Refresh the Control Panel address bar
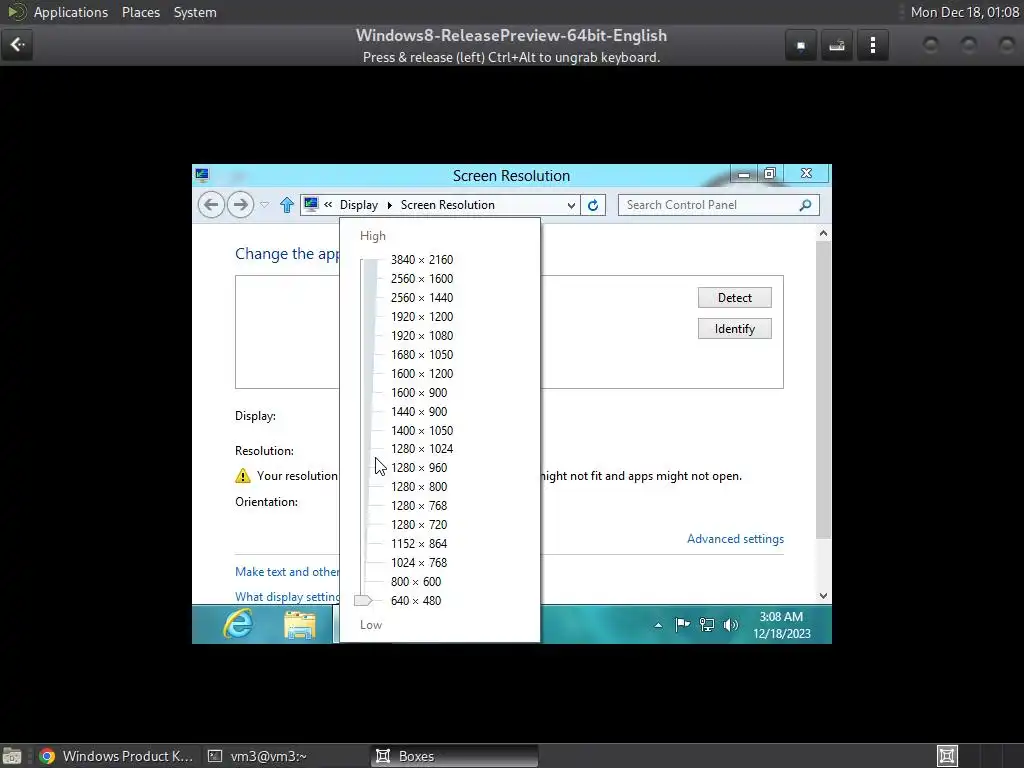Screen dimensions: 1024x768 pyautogui.click(x=593, y=205)
